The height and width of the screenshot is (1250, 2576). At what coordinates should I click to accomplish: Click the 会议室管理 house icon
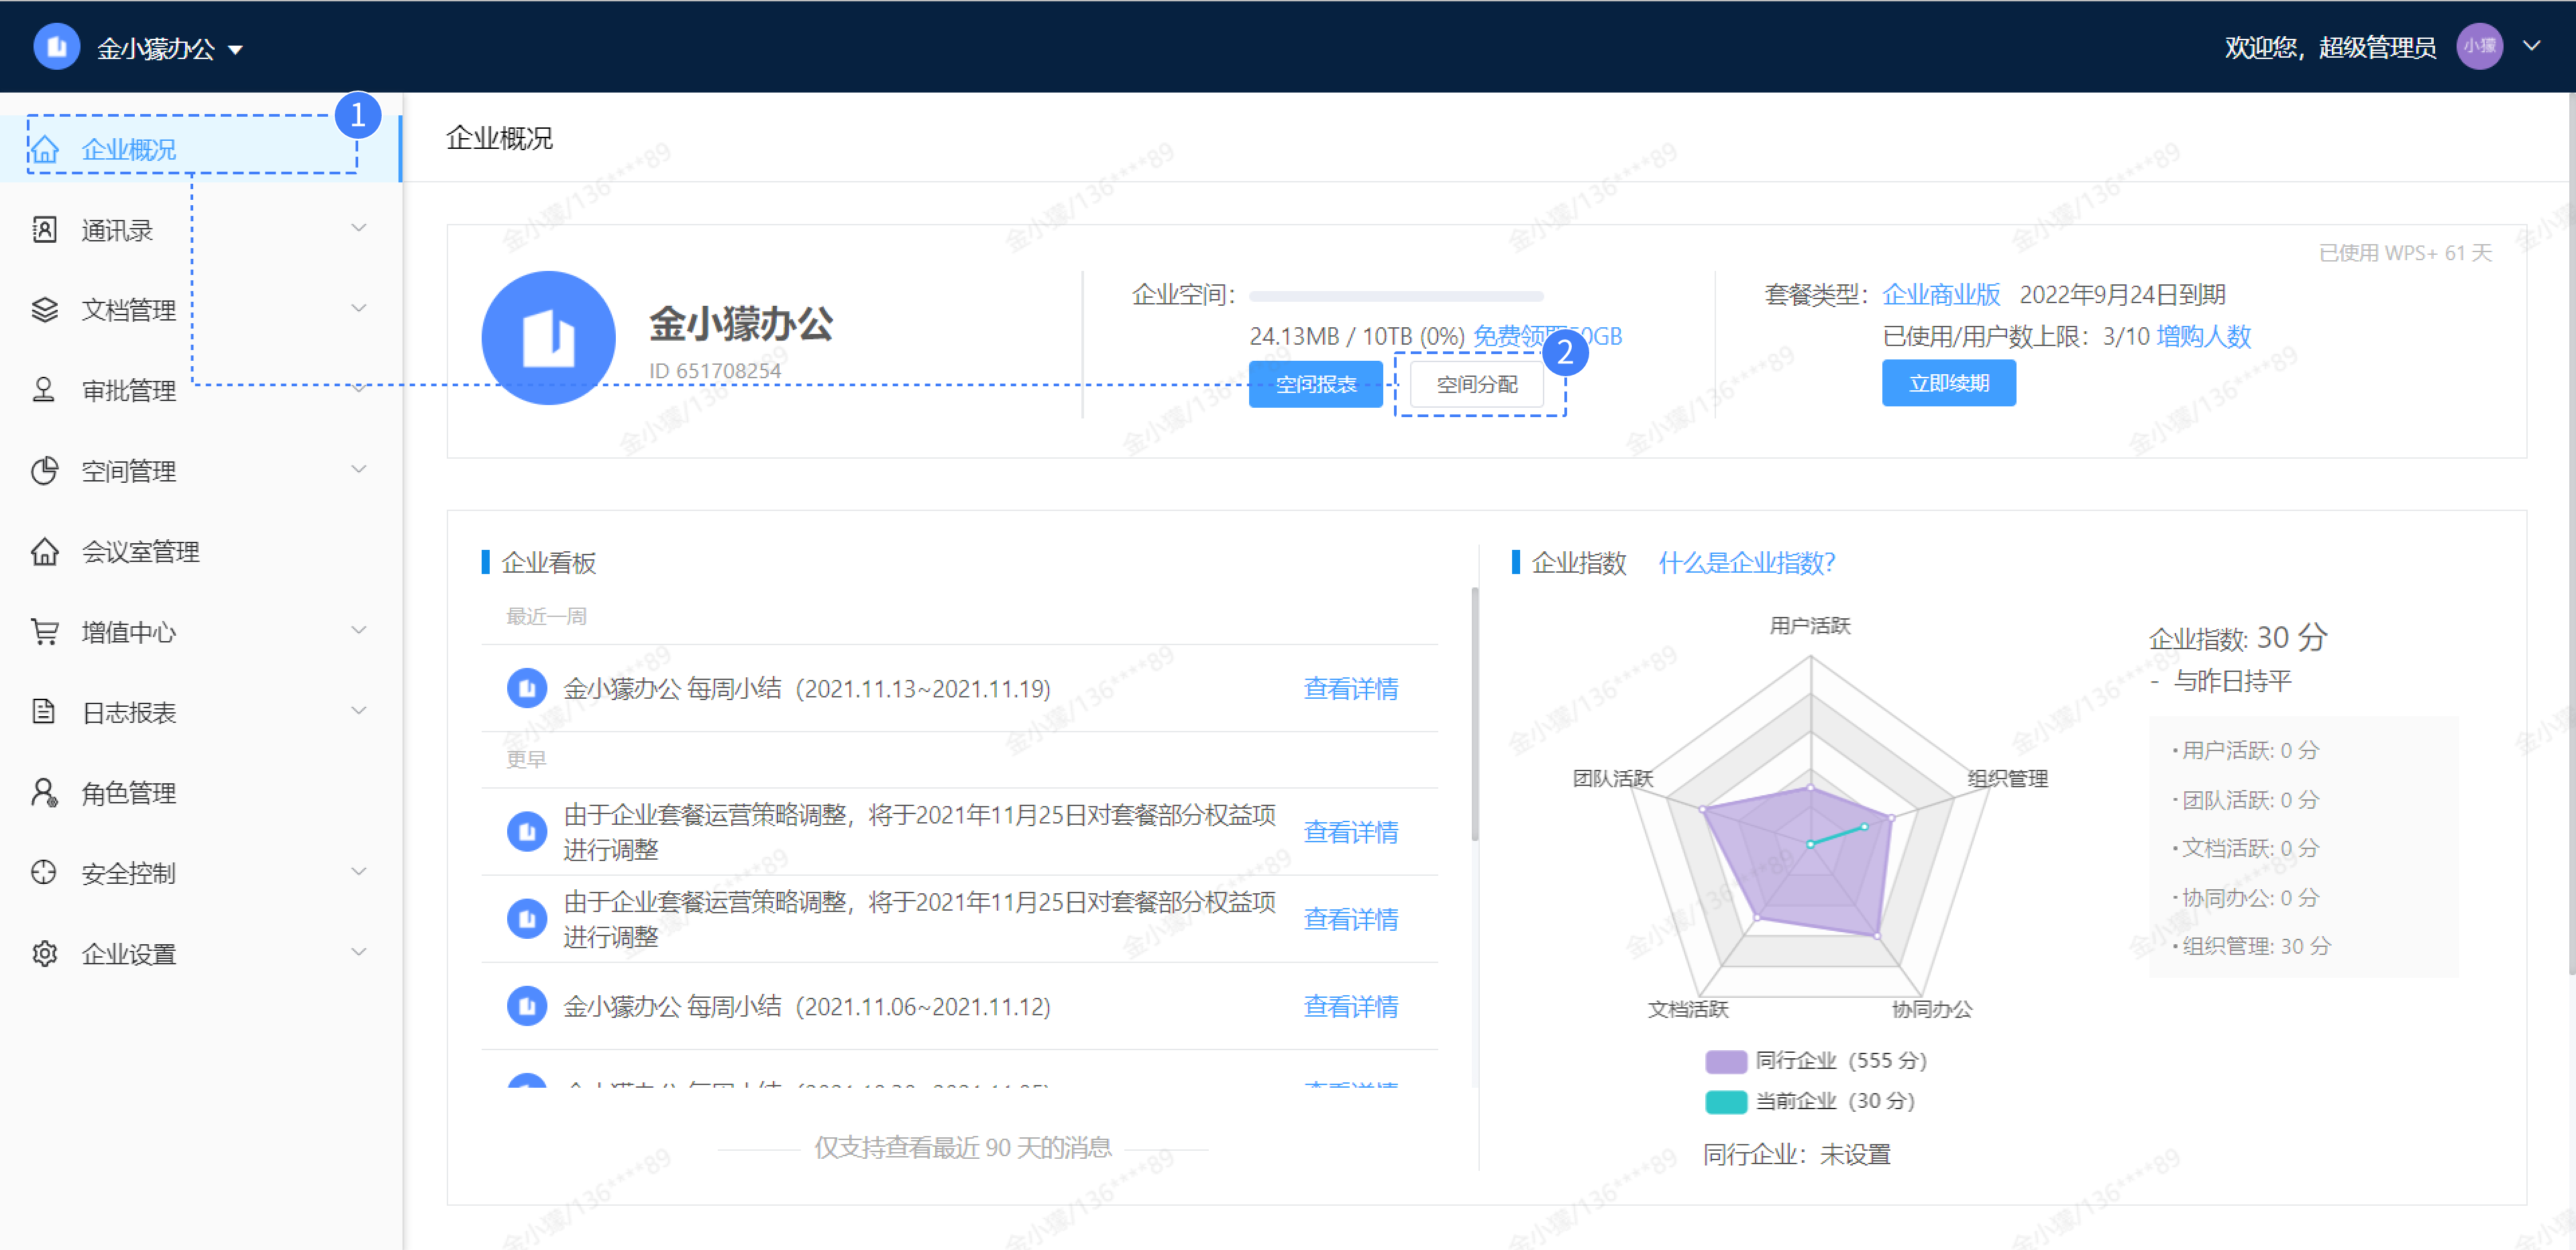click(44, 551)
